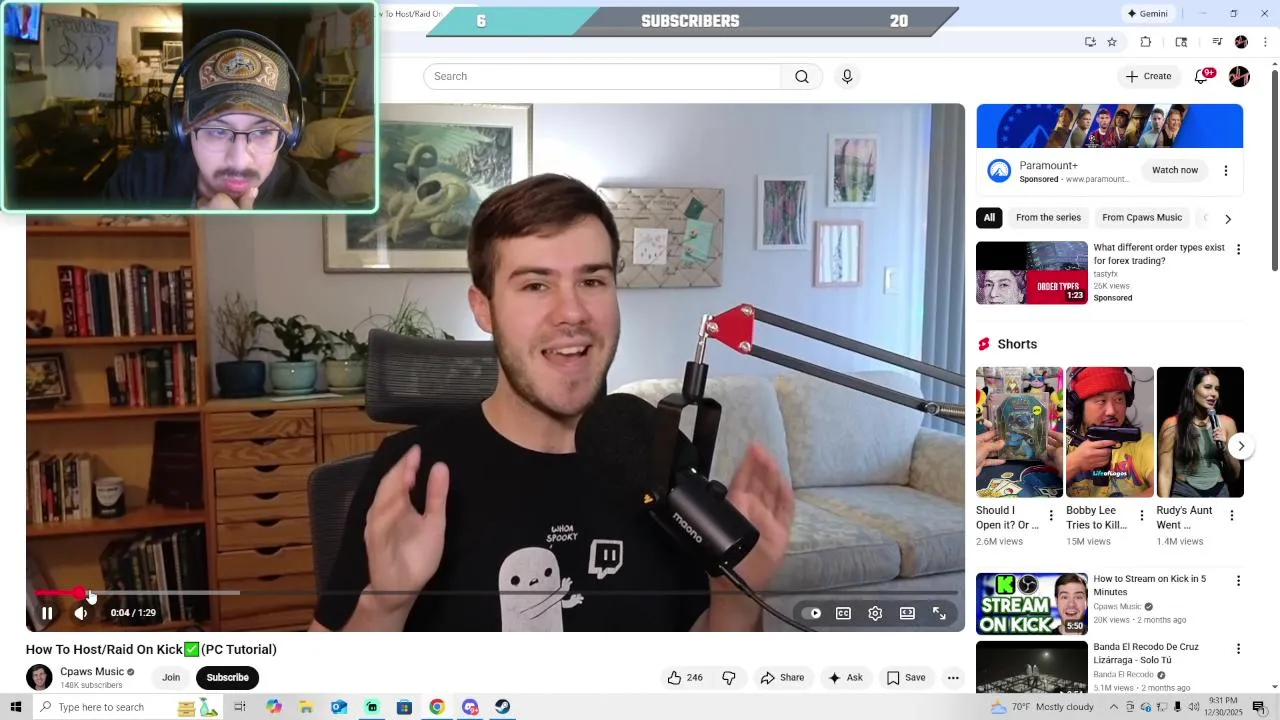Open video player settings gear
The image size is (1280, 720).
click(875, 613)
